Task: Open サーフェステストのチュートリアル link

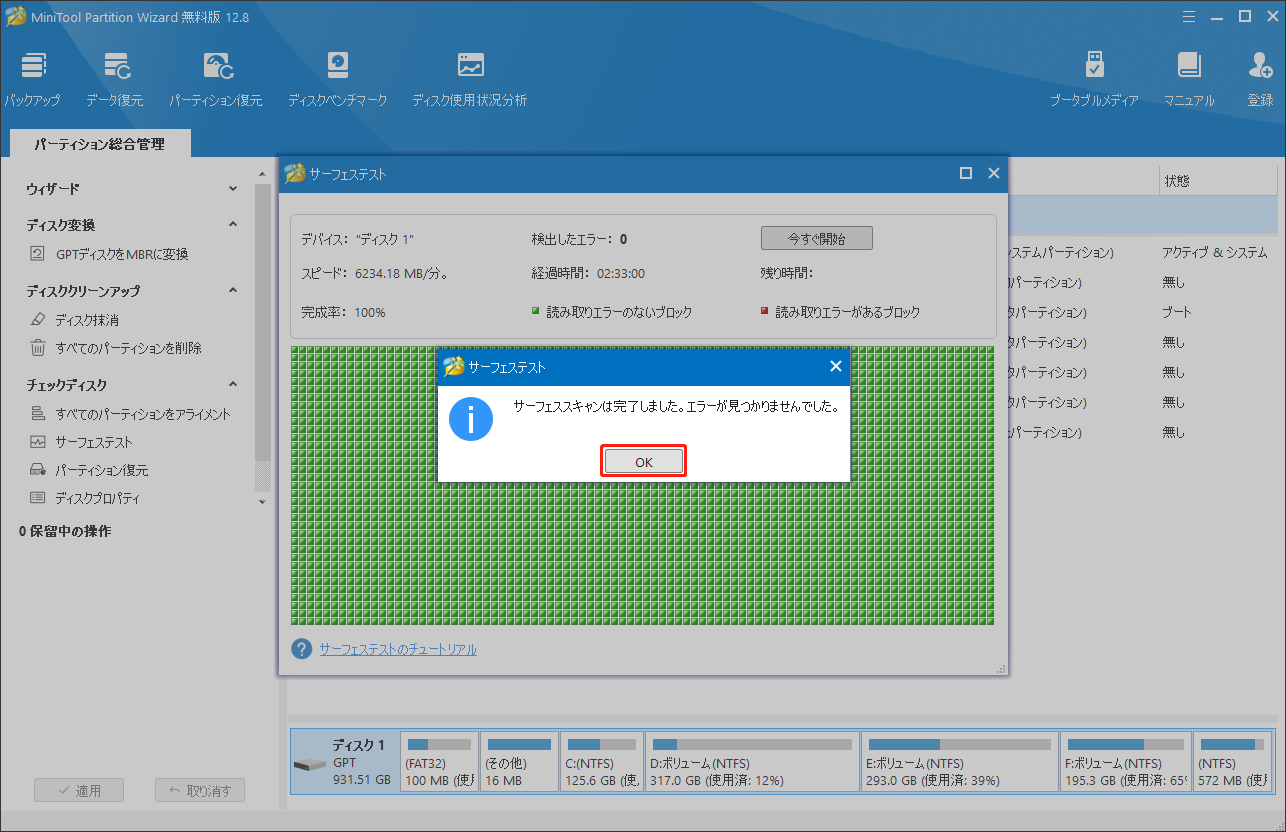Action: pyautogui.click(x=398, y=650)
